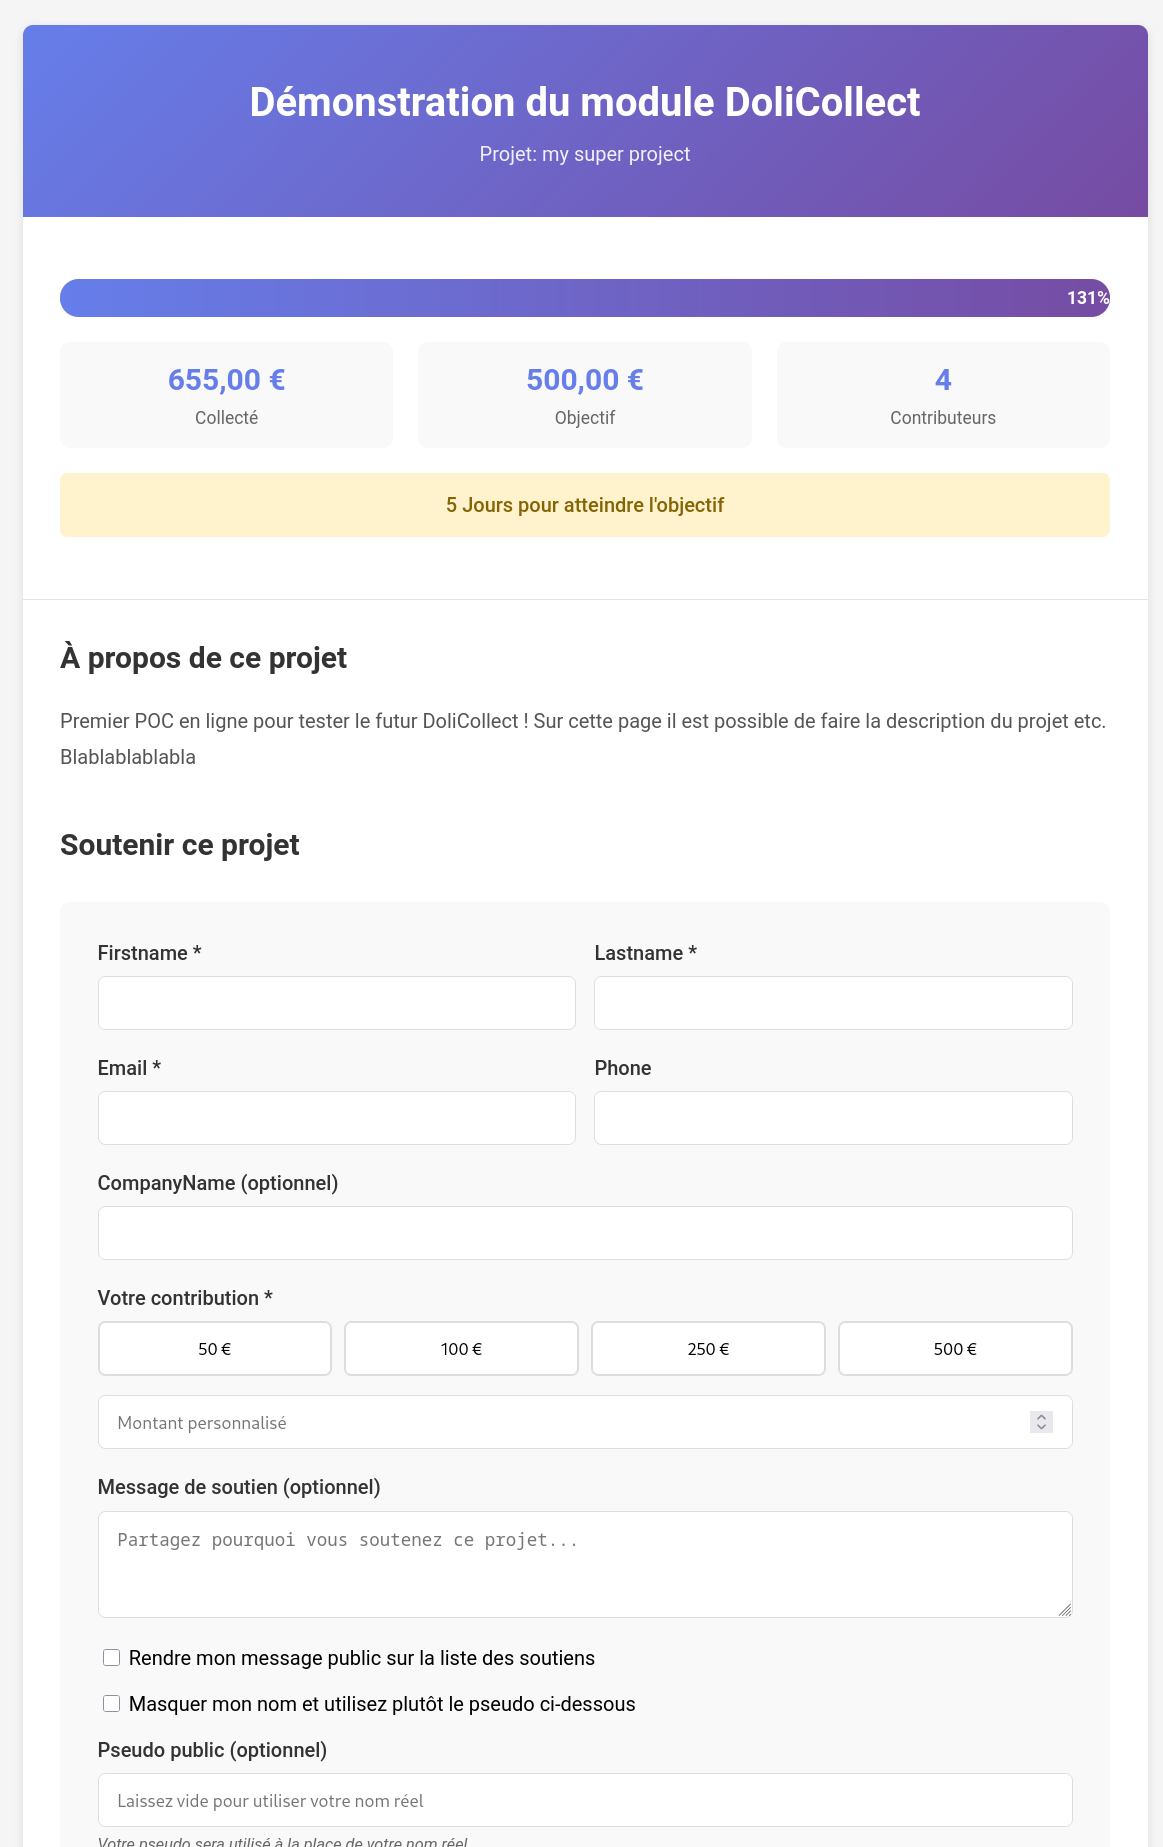Click the Lastname input field
Screen dimensions: 1163x1847
[x=833, y=1003]
